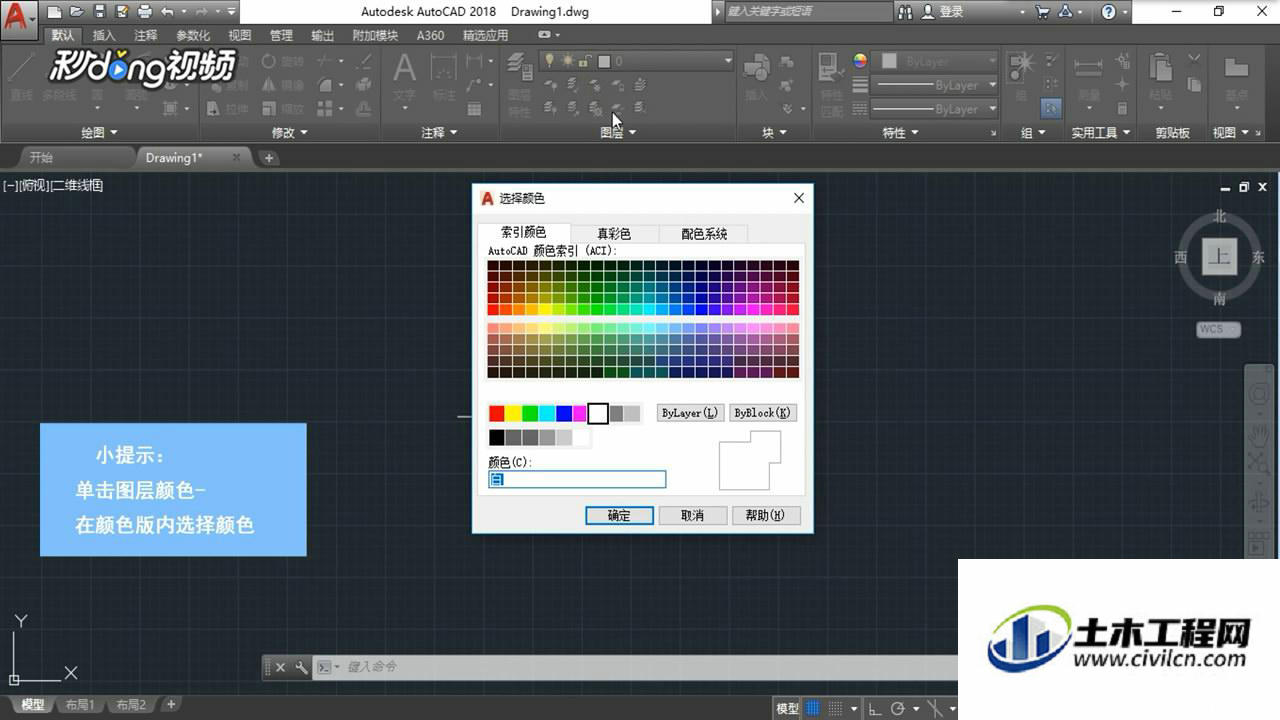Click the Undo arrow icon
Viewport: 1280px width, 720px height.
click(167, 12)
